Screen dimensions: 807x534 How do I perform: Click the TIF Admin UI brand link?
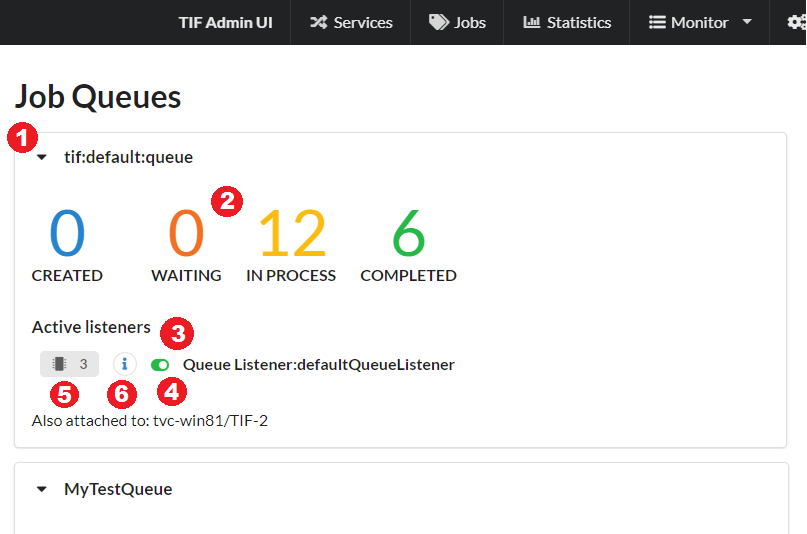pyautogui.click(x=225, y=22)
